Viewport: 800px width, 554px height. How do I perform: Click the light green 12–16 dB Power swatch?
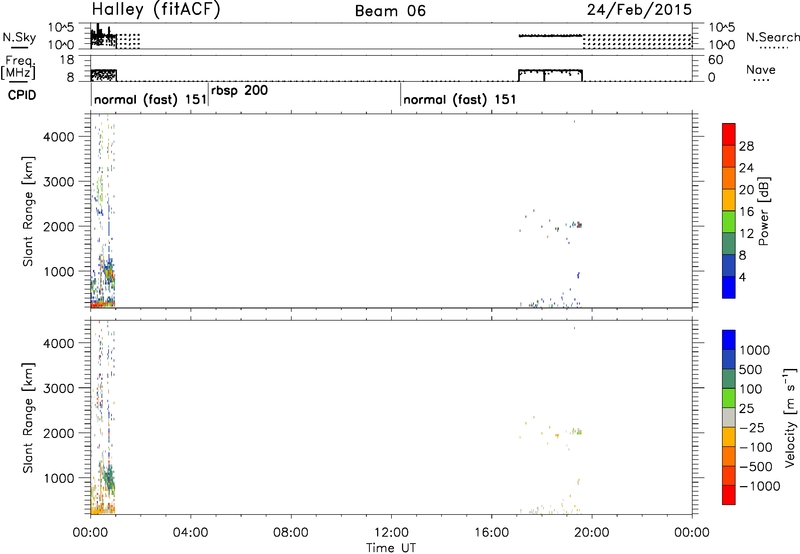pyautogui.click(x=729, y=221)
